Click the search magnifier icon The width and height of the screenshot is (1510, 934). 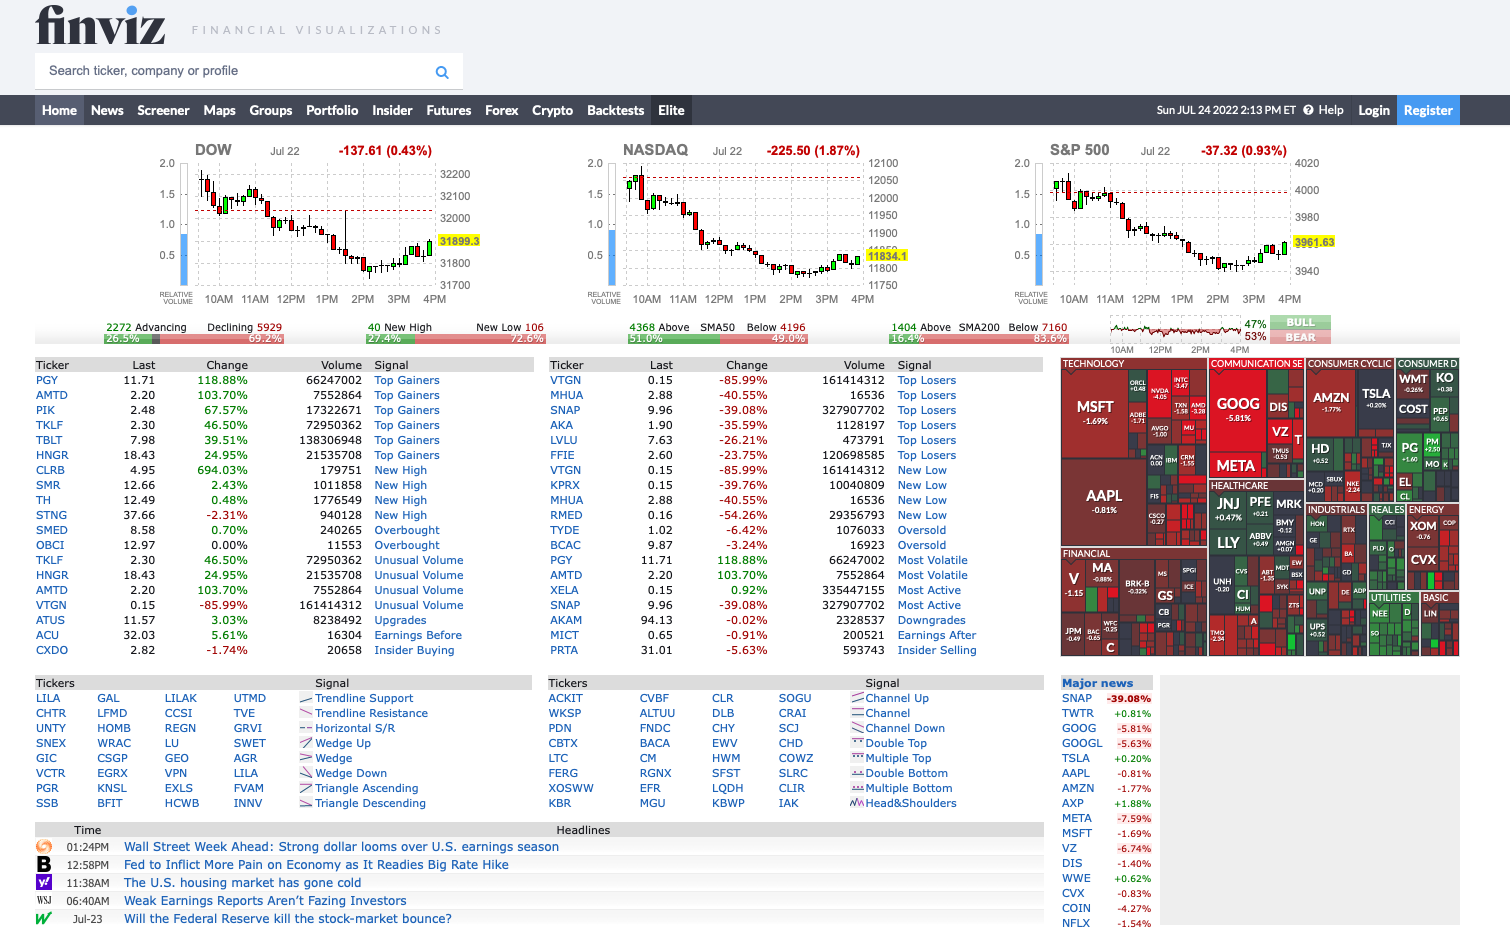tap(442, 72)
